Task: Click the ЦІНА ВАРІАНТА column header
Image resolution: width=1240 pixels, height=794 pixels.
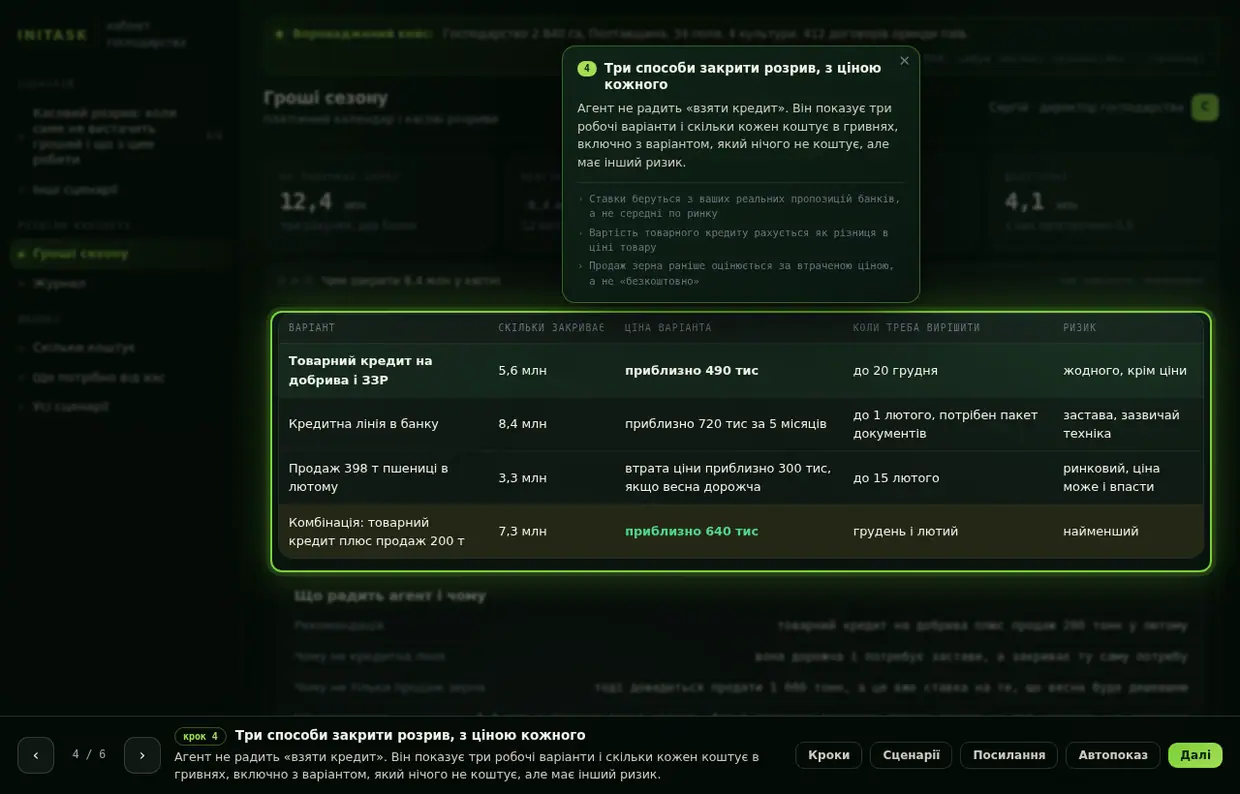Action: [668, 328]
